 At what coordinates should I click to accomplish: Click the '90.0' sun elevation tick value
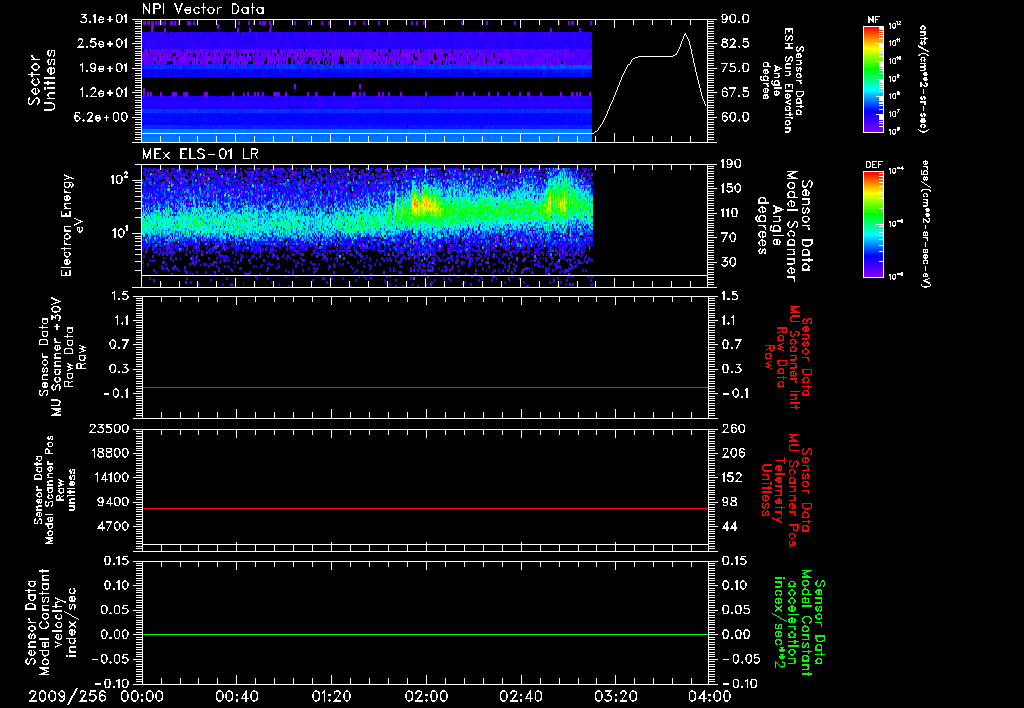(735, 19)
